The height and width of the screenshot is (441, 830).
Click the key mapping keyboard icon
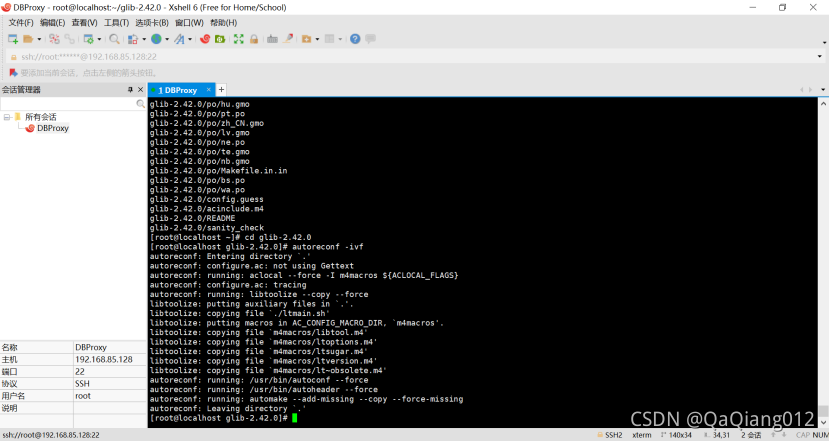272,39
